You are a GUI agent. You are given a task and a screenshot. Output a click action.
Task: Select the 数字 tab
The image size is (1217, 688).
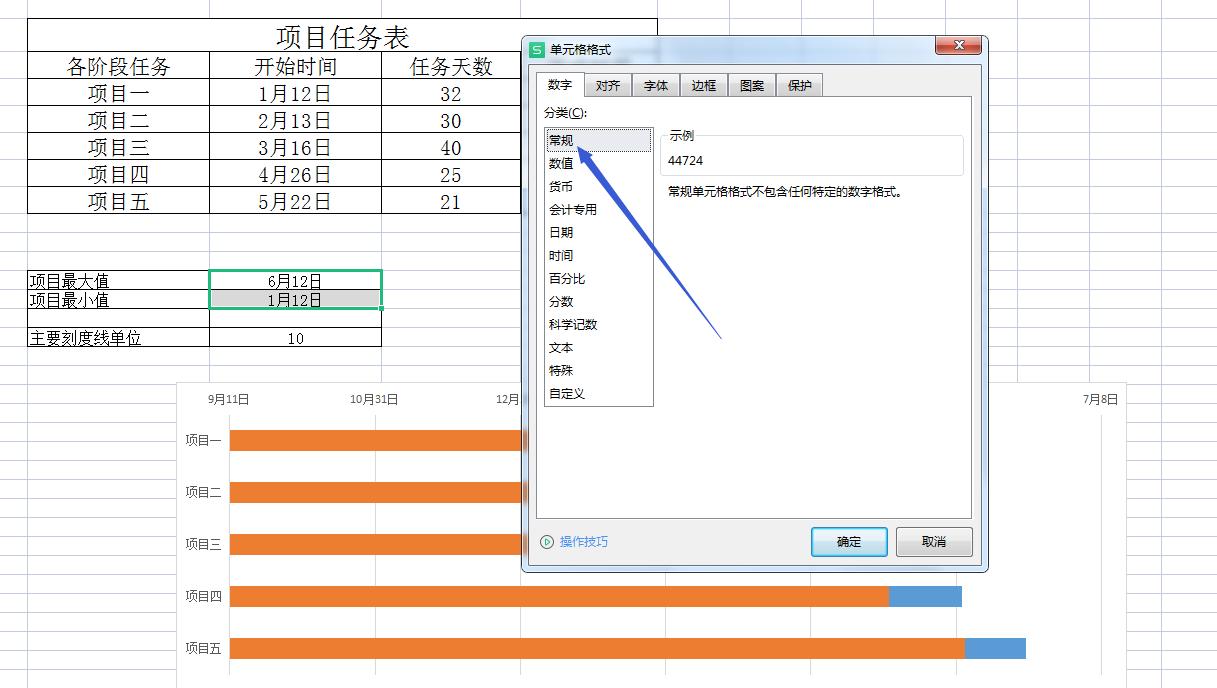[560, 85]
